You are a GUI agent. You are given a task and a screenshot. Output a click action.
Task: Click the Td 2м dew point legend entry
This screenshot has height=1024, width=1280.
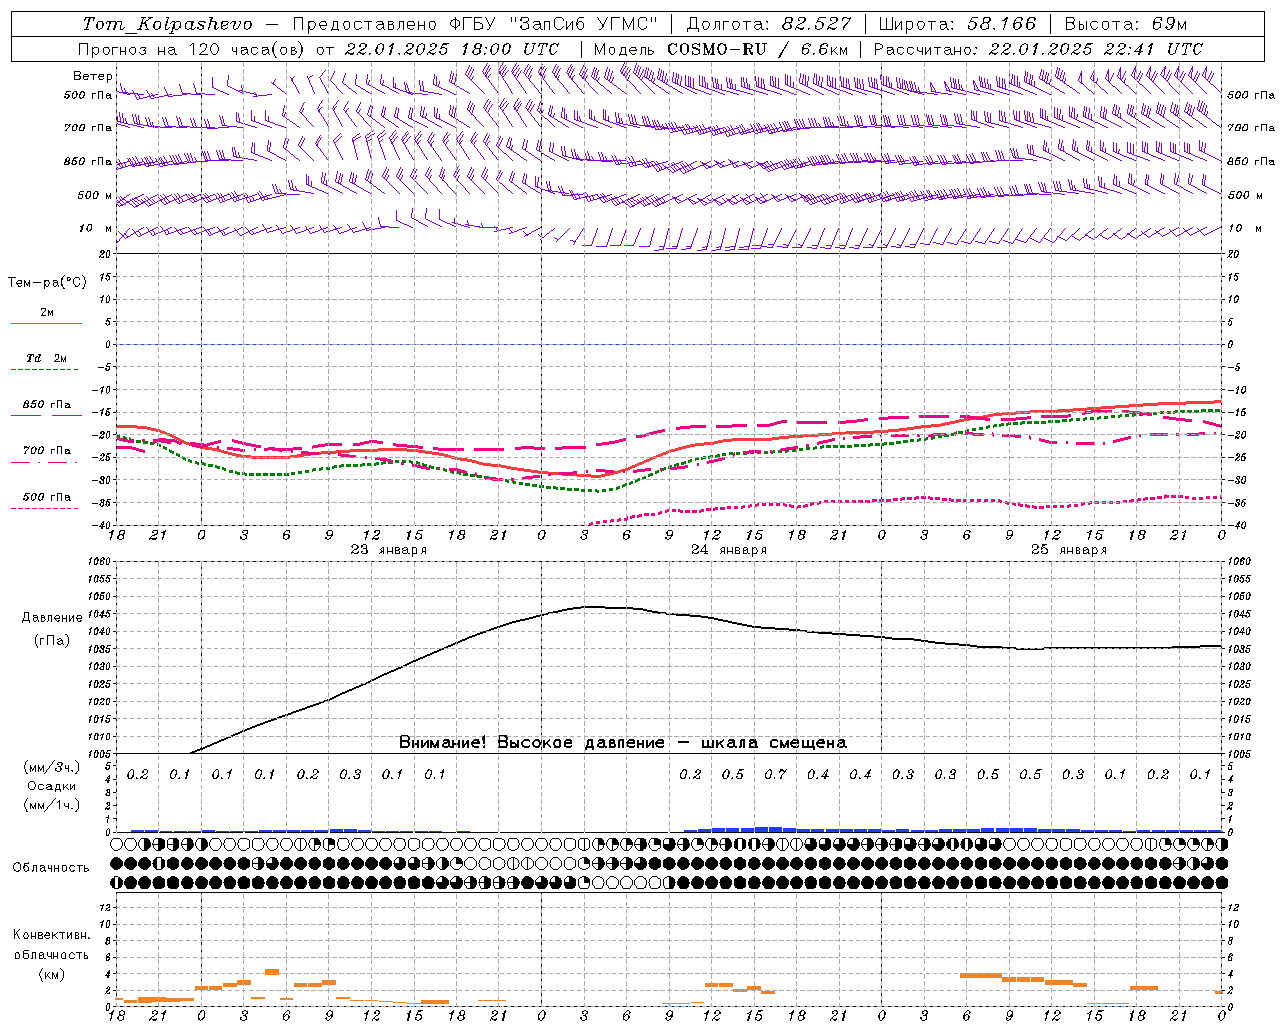pos(46,358)
